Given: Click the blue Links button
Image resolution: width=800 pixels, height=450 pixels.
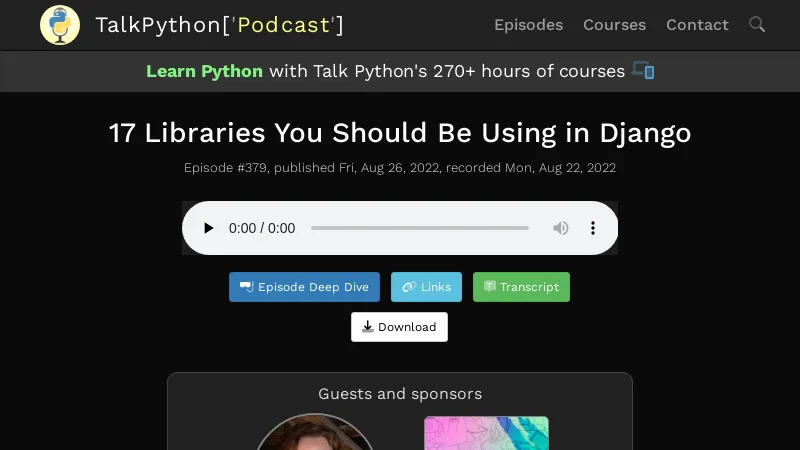Looking at the screenshot, I should click(x=426, y=287).
